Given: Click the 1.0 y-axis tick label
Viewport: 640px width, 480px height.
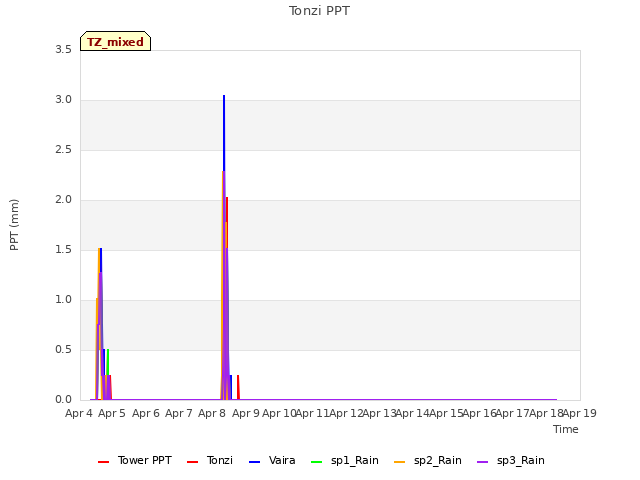Looking at the screenshot, I should tap(63, 300).
